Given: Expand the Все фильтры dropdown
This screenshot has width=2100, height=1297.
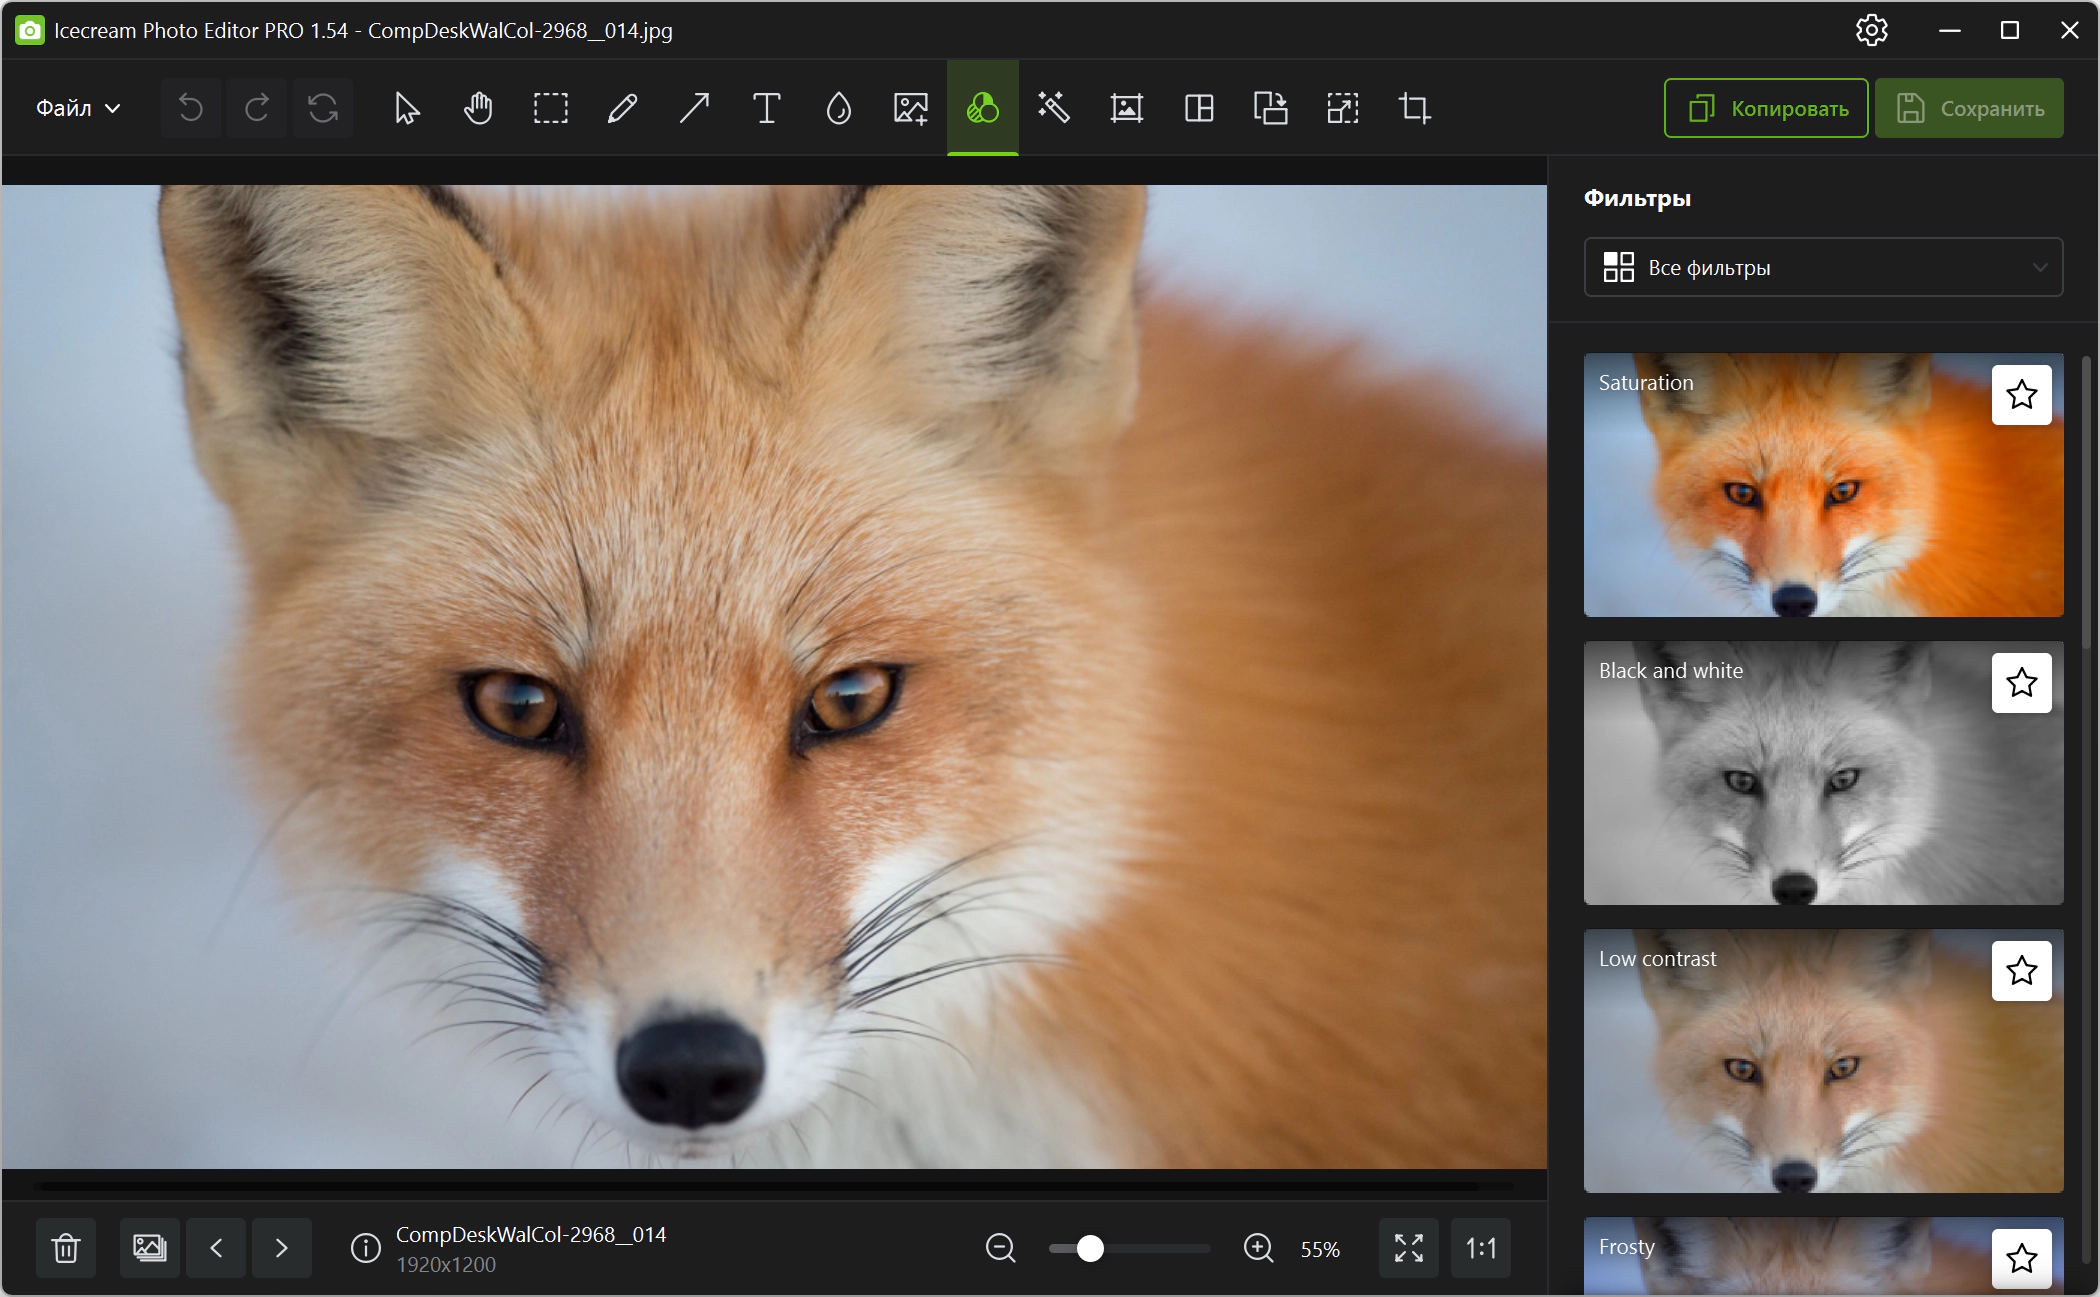Looking at the screenshot, I should pos(1823,267).
